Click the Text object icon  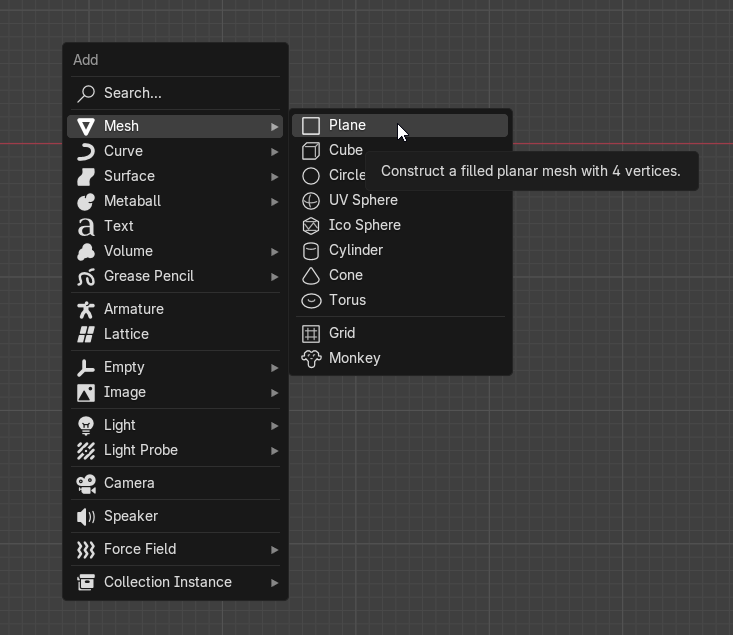point(86,226)
